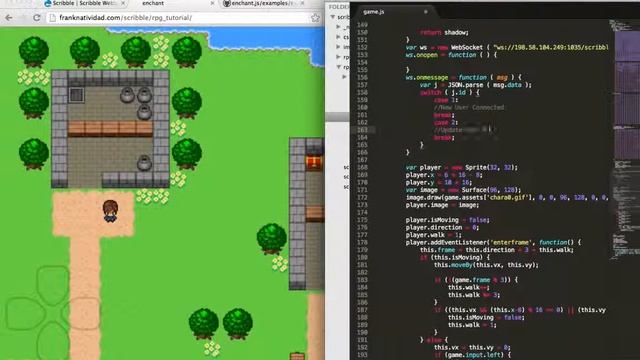Click the franknatividad.com address bar
This screenshot has height=360, width=640.
[184, 18]
